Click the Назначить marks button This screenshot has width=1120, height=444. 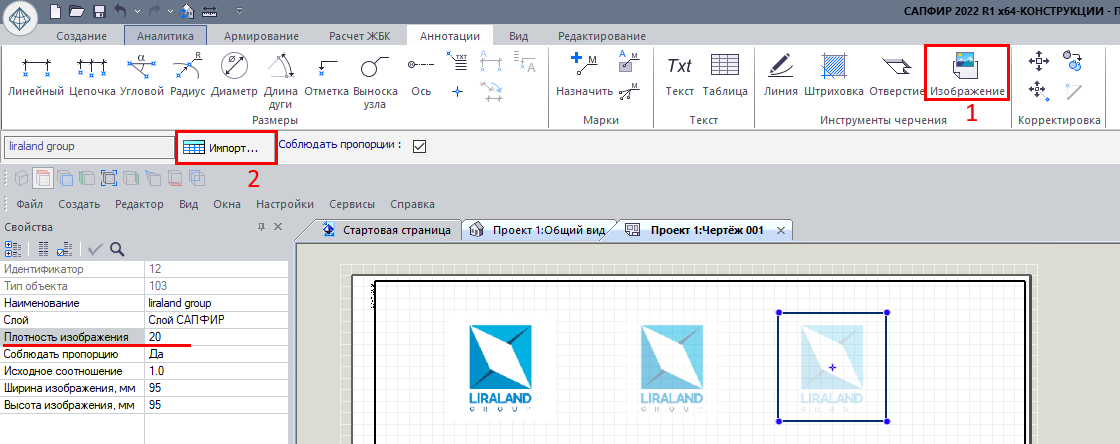(x=585, y=75)
